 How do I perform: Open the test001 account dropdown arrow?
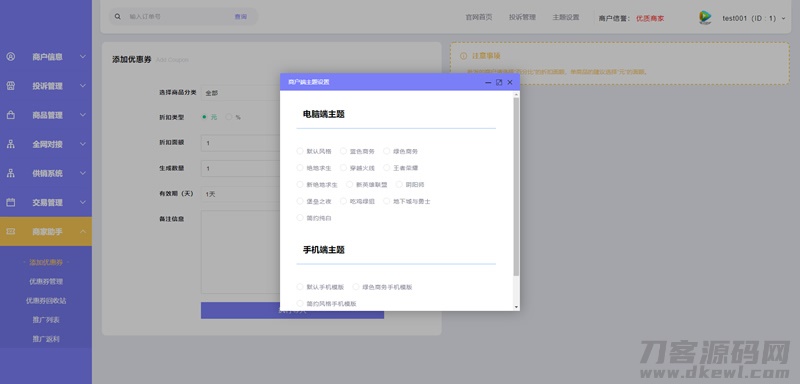[784, 18]
